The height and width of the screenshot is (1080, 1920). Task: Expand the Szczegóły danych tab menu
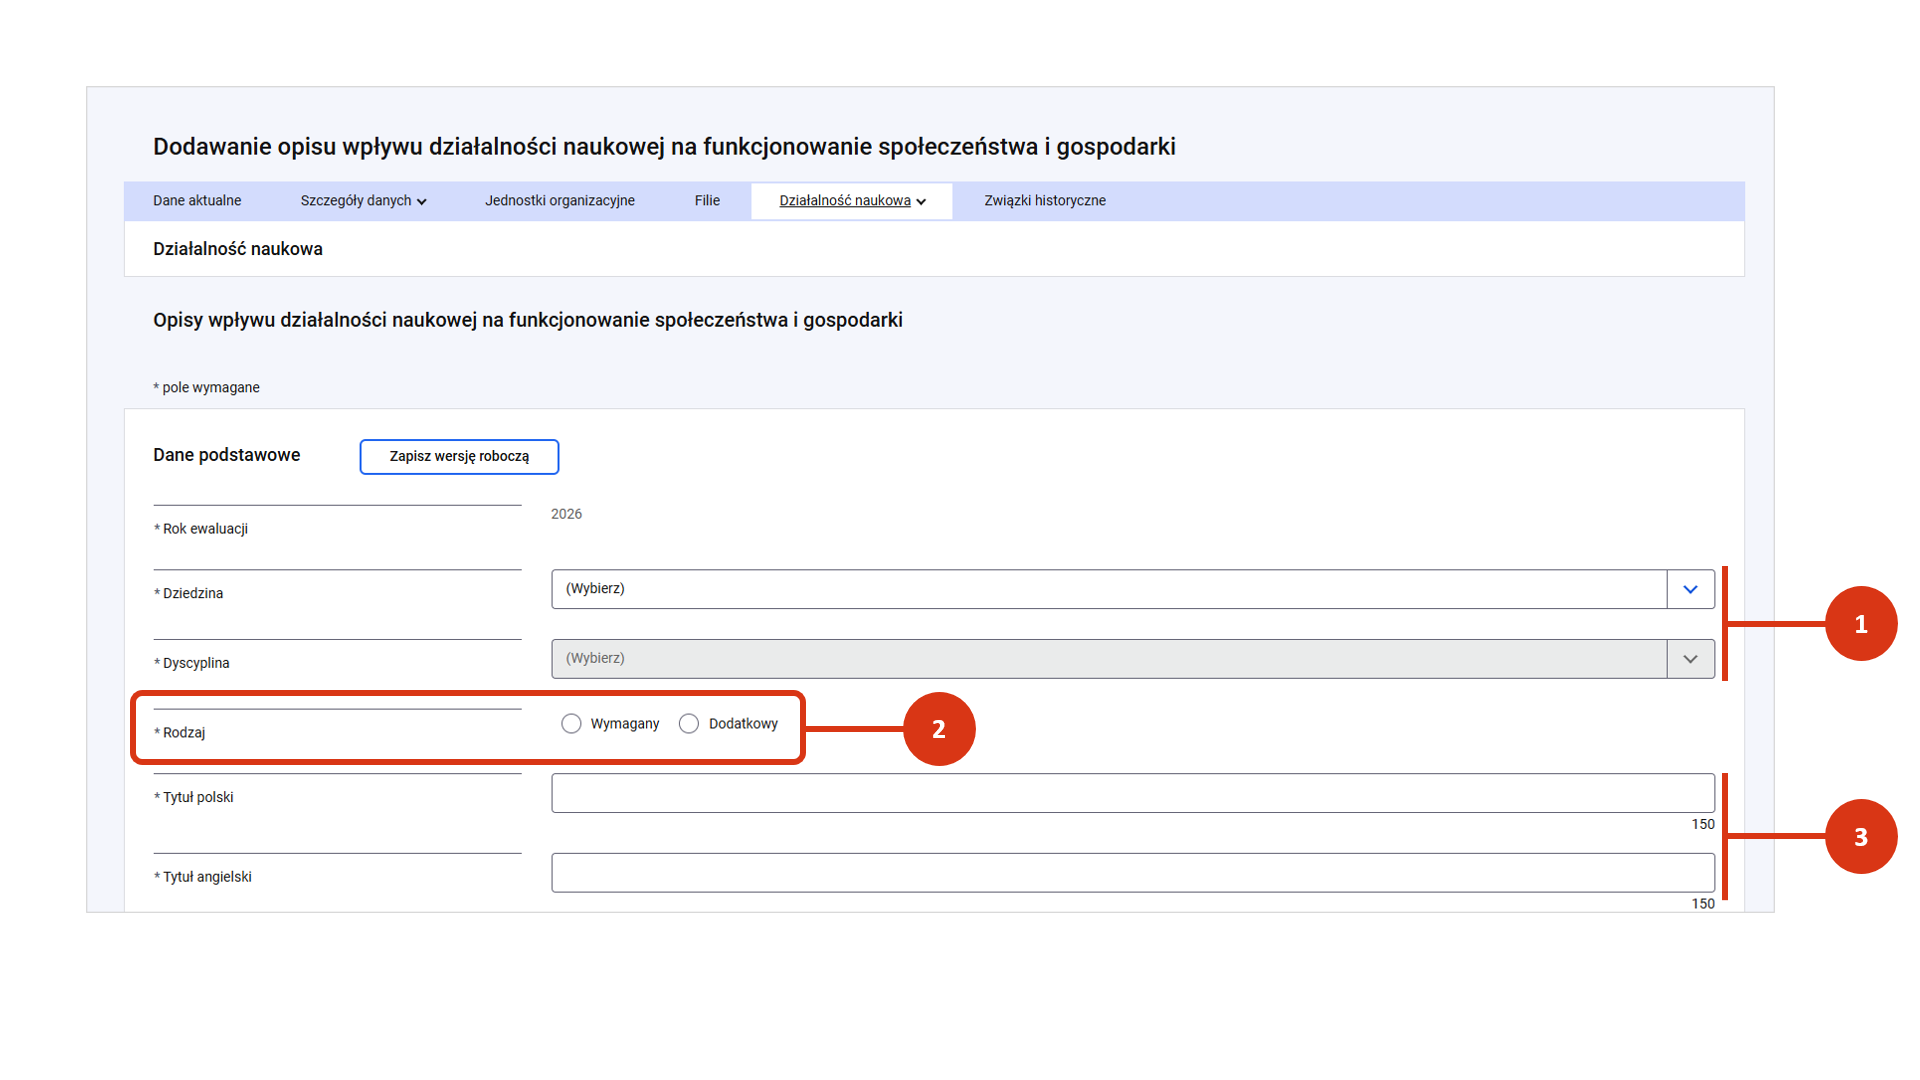tap(363, 201)
